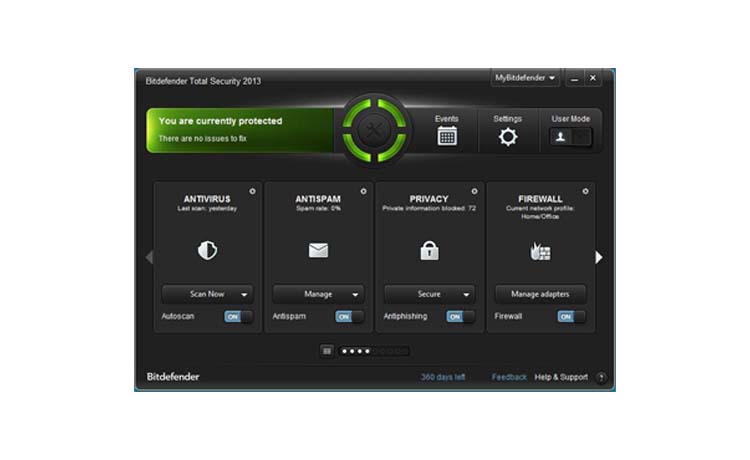Open the Feedback link
The width and height of the screenshot is (750, 460).
pyautogui.click(x=509, y=377)
